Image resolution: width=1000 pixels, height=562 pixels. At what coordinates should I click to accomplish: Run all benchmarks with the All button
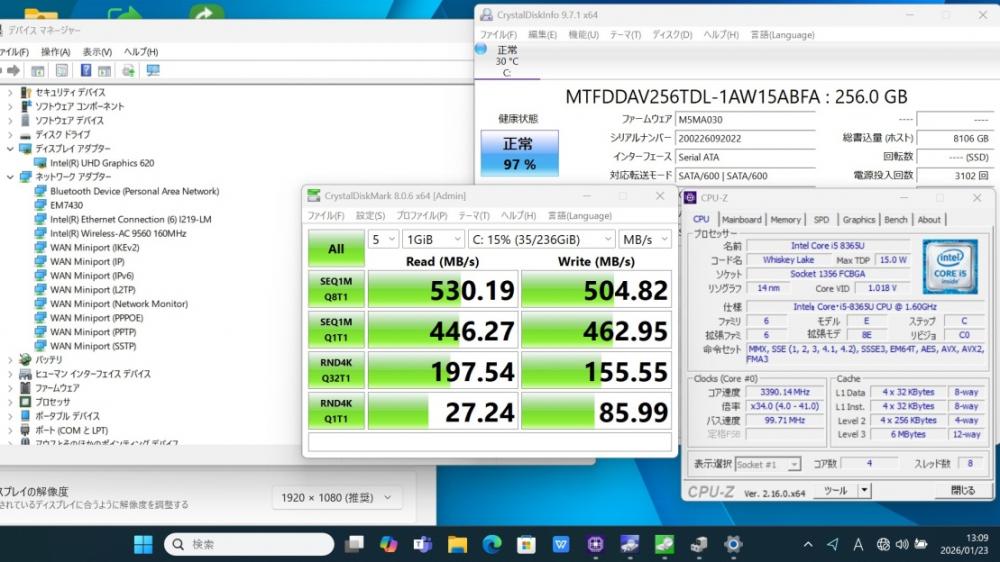tap(336, 249)
